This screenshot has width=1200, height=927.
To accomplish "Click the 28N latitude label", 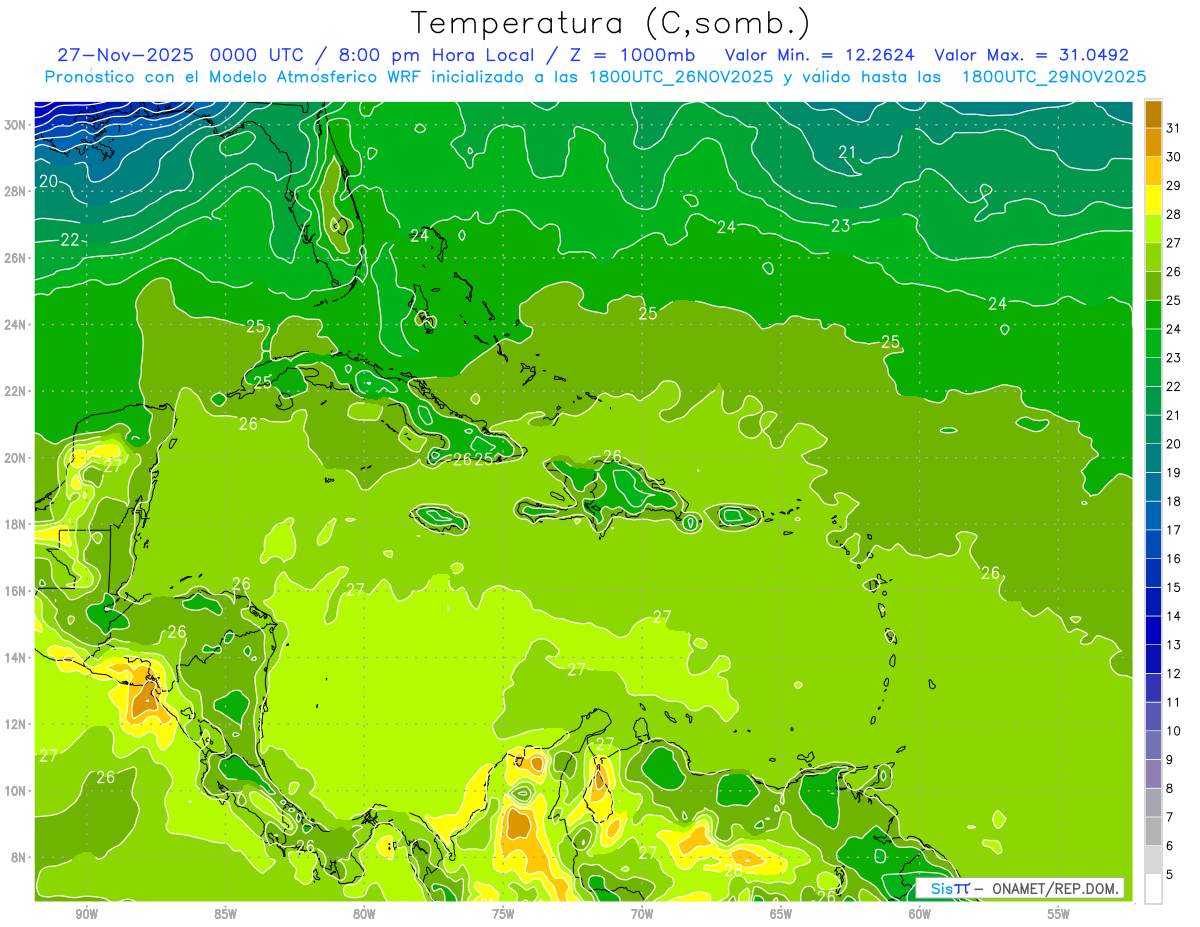I will pos(15,191).
